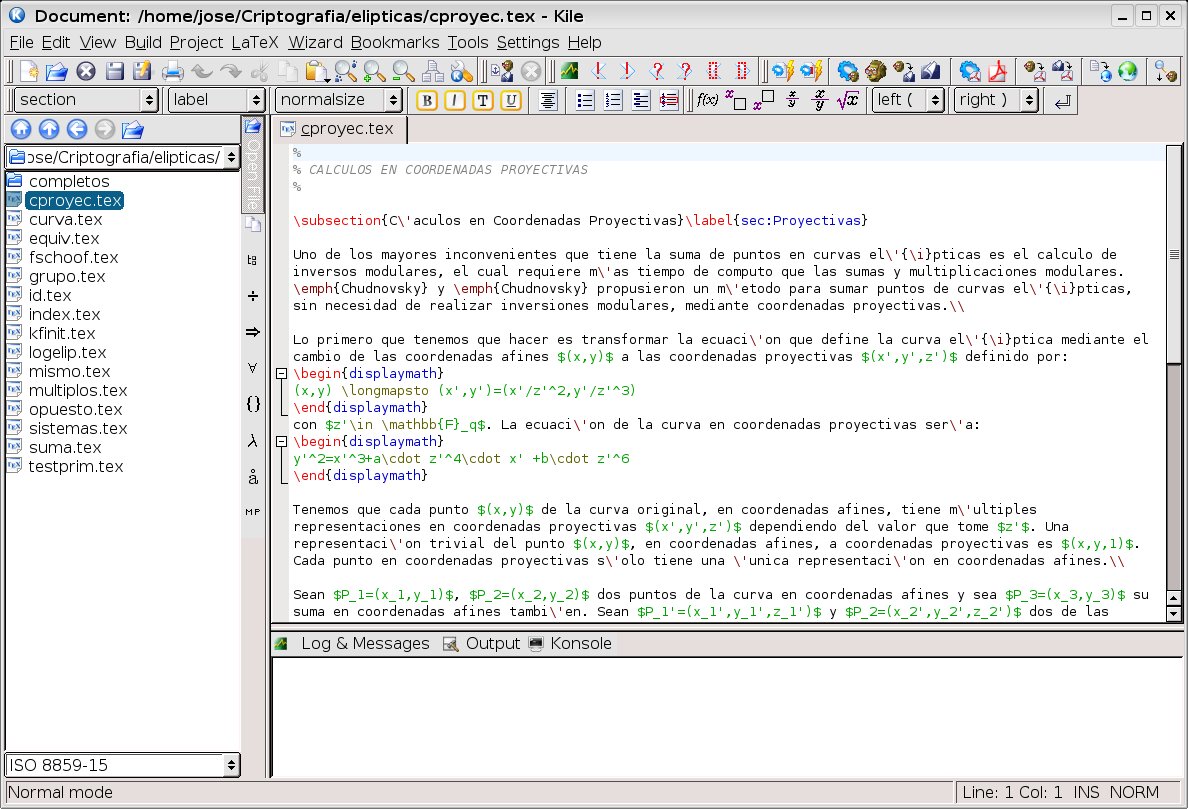Toggle italic formatting button
The width and height of the screenshot is (1188, 809).
455,100
